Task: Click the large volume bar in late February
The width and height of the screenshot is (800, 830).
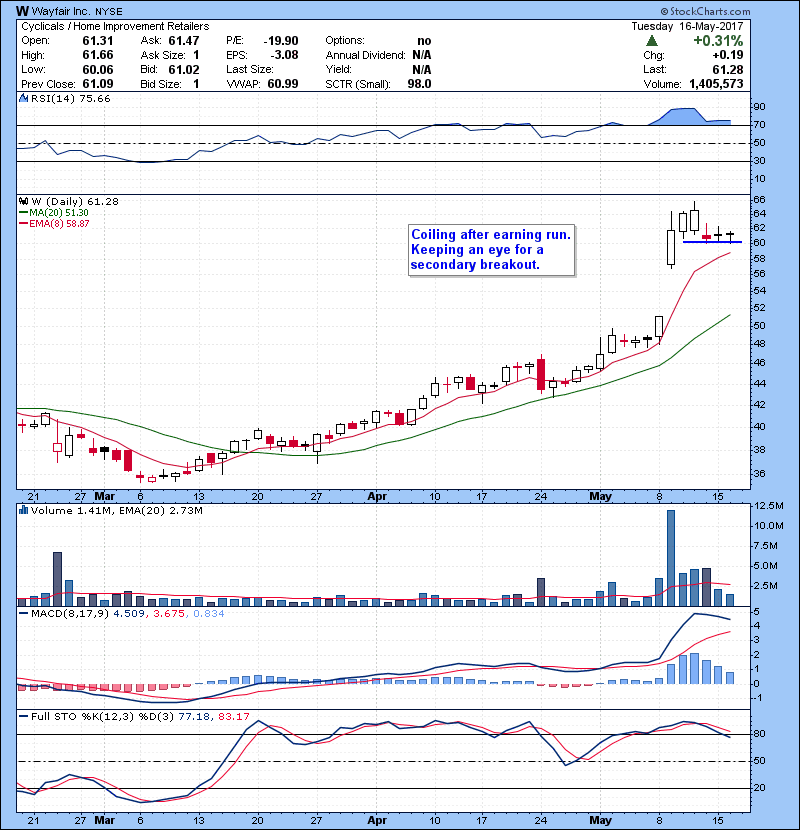Action: tap(57, 579)
